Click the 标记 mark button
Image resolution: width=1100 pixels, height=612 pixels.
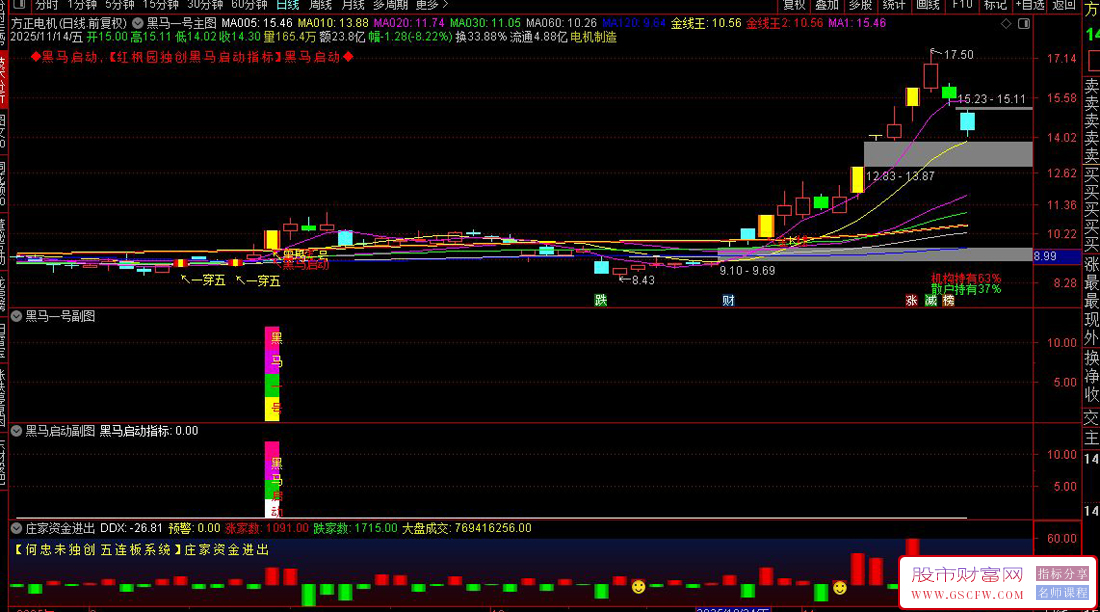point(995,5)
